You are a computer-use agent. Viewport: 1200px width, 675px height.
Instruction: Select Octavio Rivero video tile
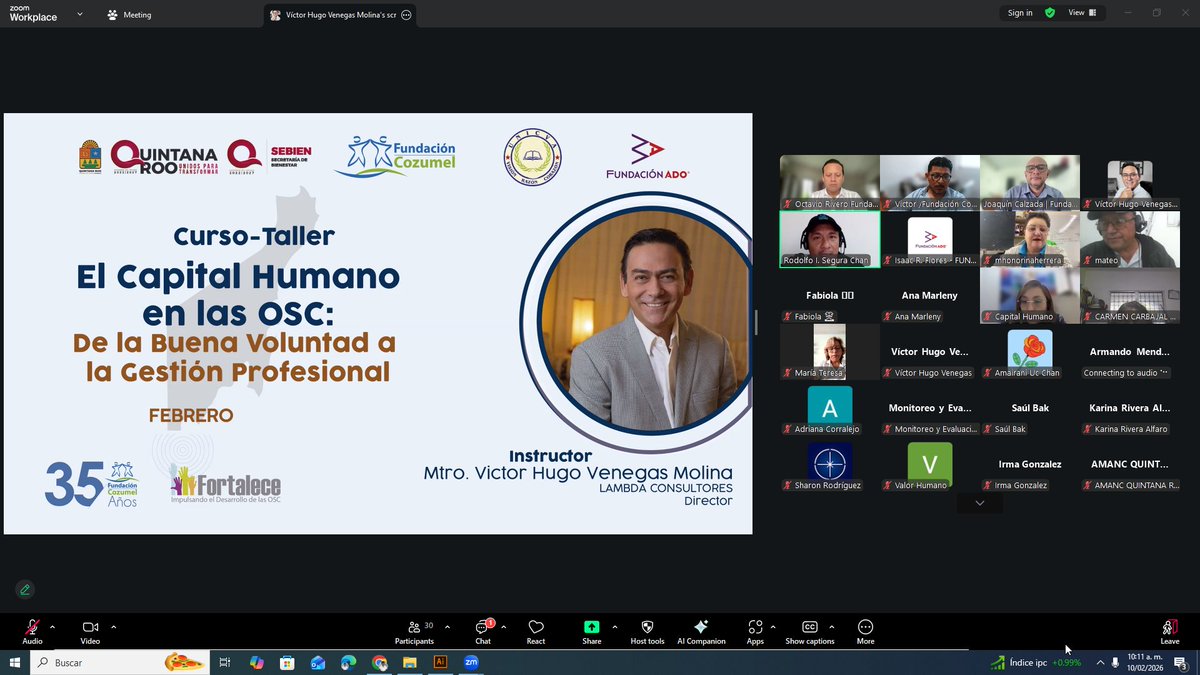830,183
